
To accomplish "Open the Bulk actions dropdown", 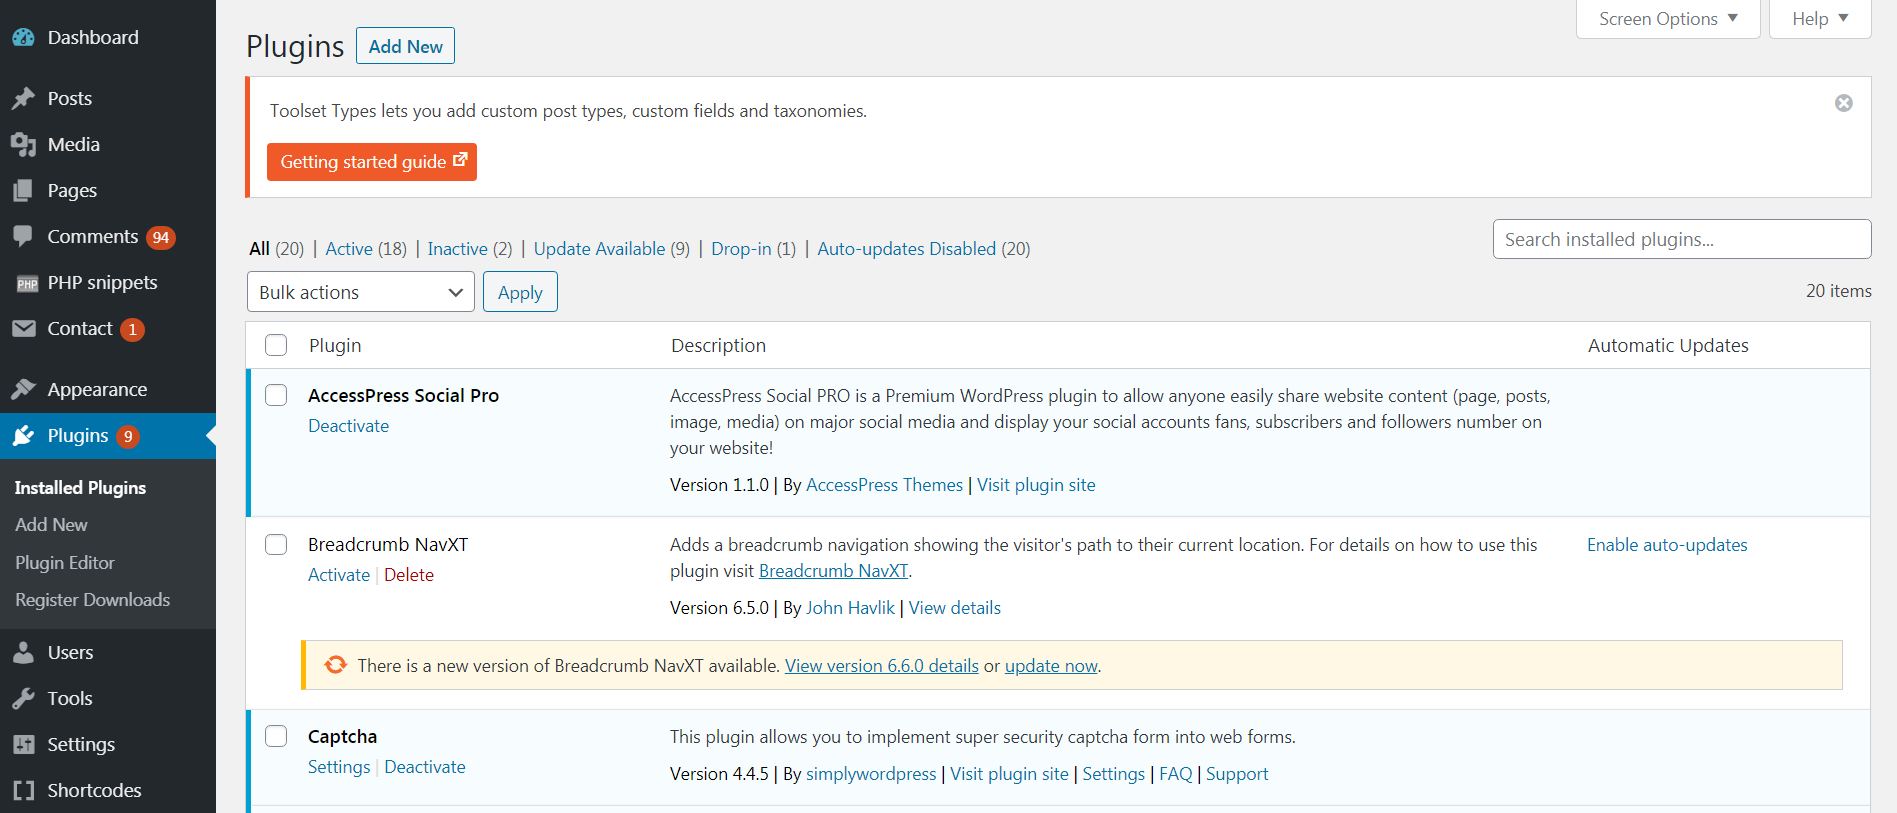I will click(x=360, y=292).
